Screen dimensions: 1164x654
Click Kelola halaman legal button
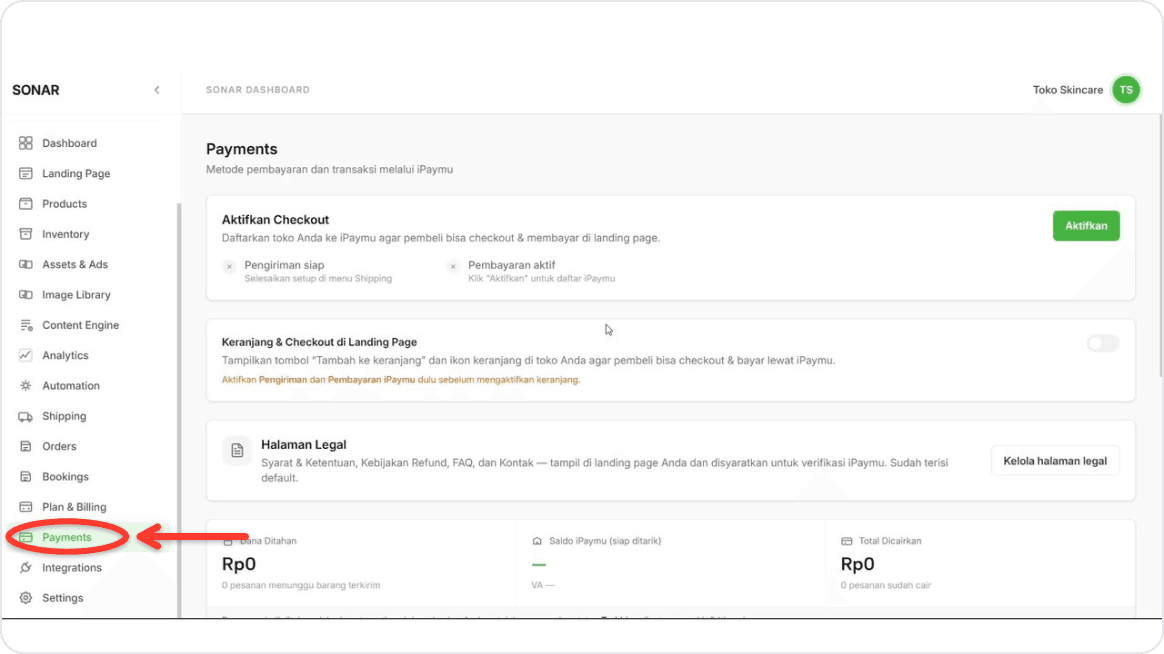(x=1055, y=461)
